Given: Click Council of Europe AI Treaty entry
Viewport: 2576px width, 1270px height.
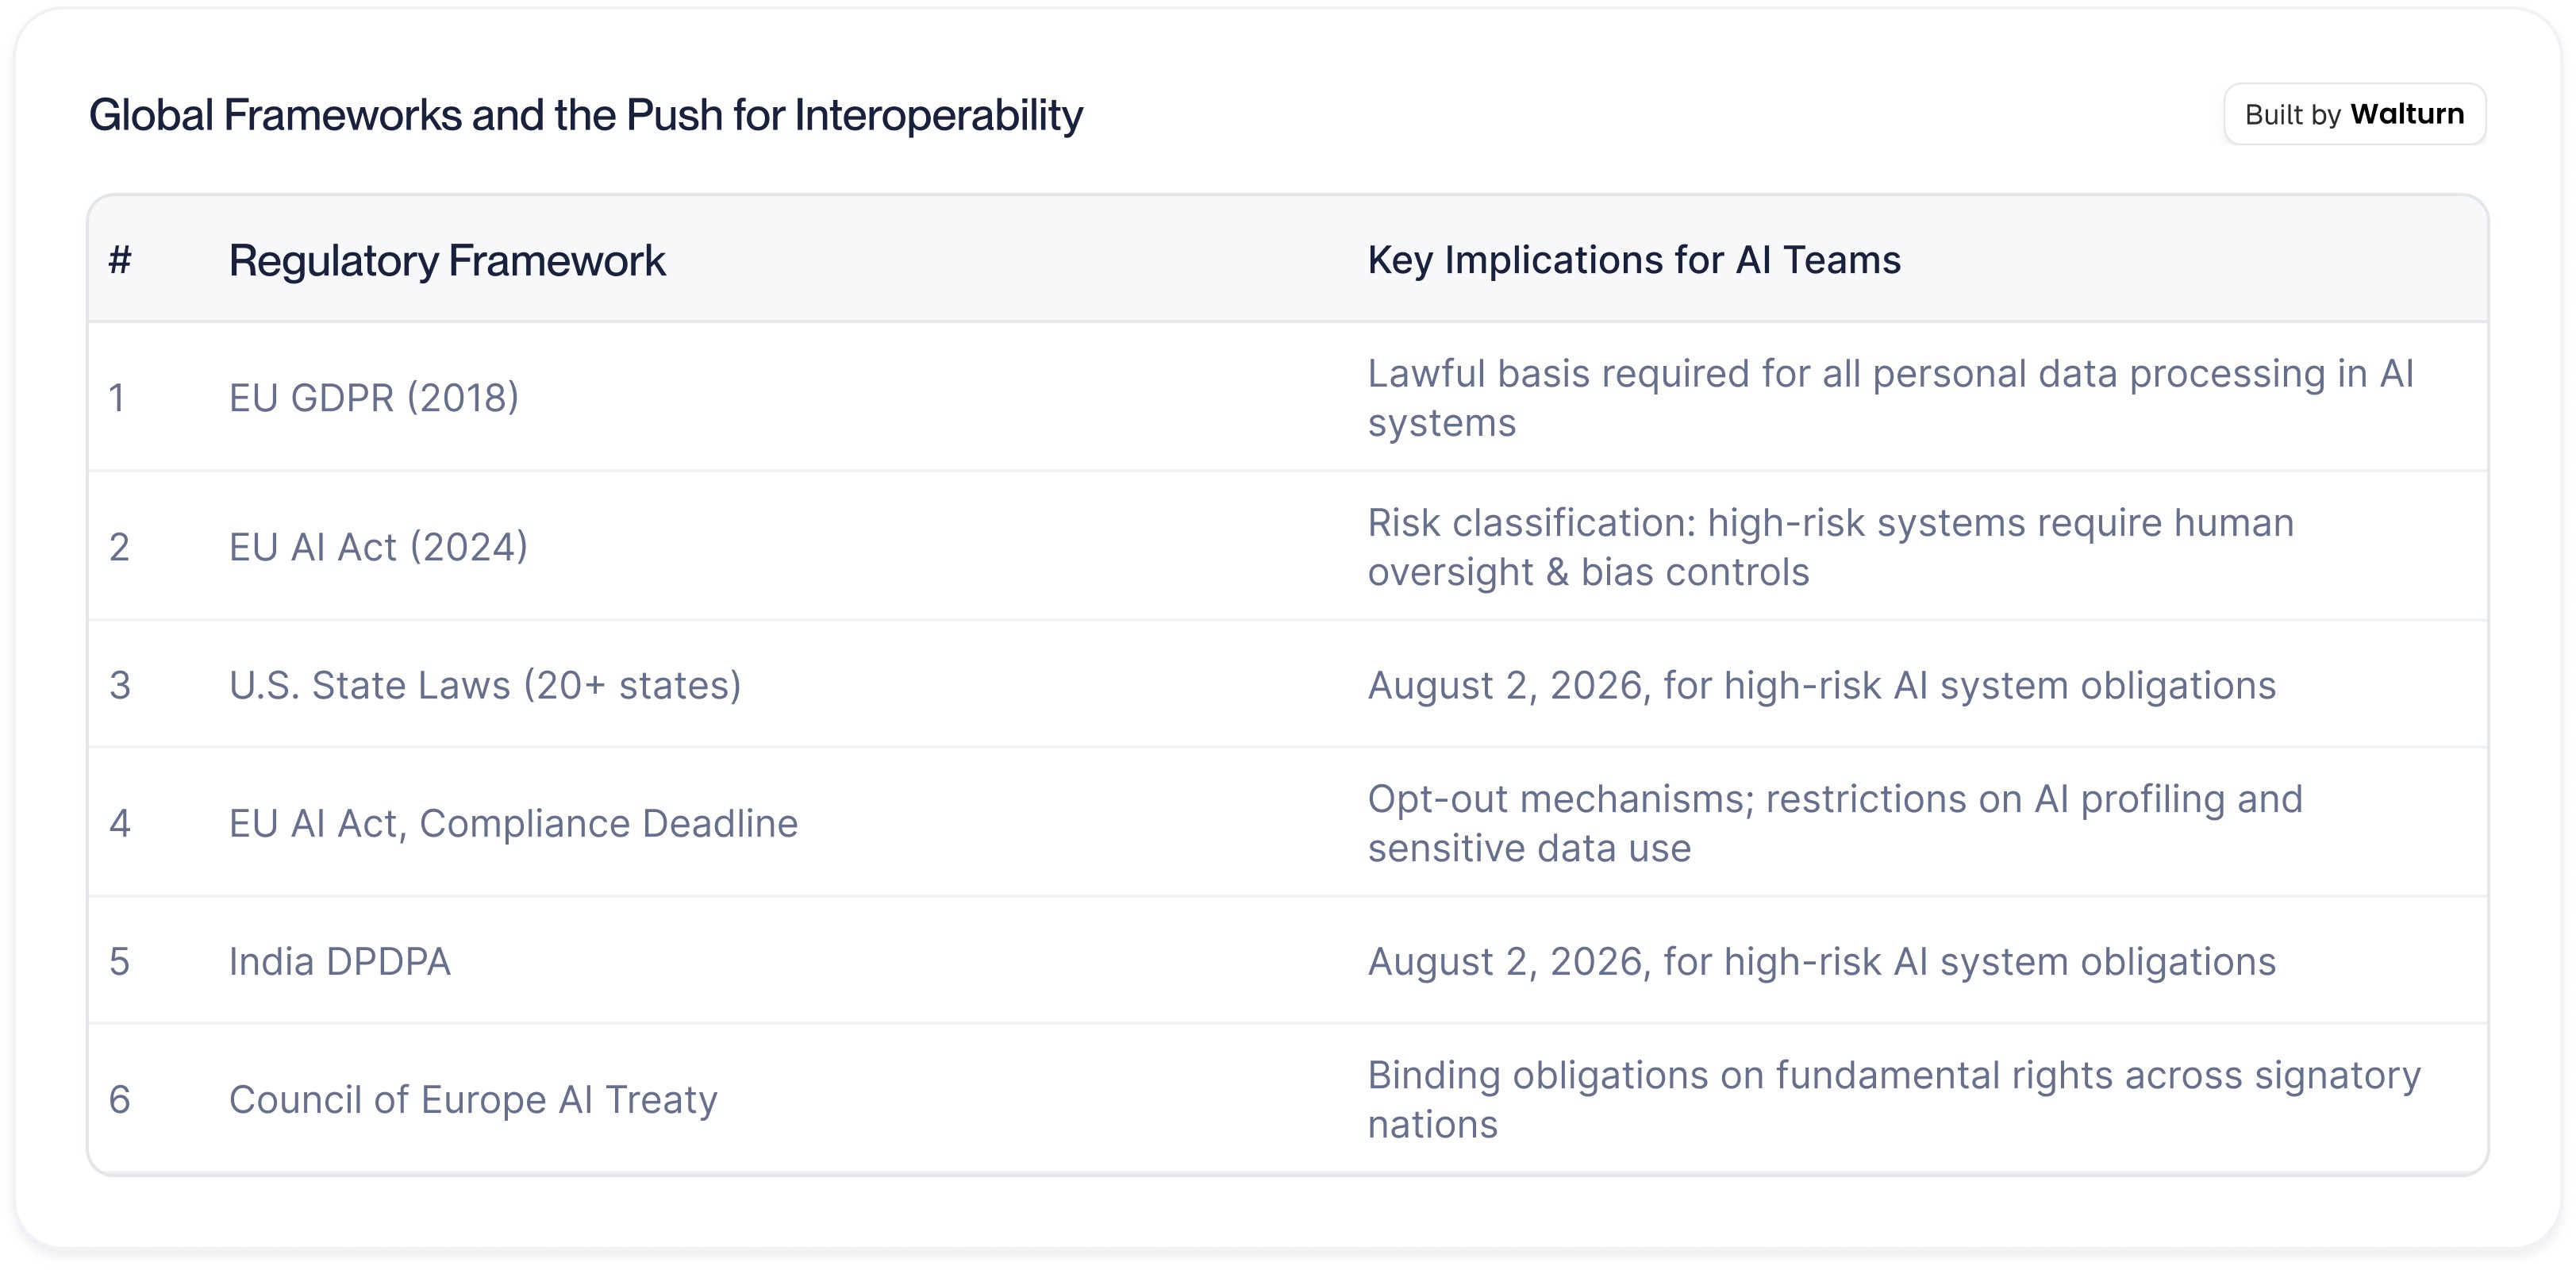Looking at the screenshot, I should tap(472, 1099).
